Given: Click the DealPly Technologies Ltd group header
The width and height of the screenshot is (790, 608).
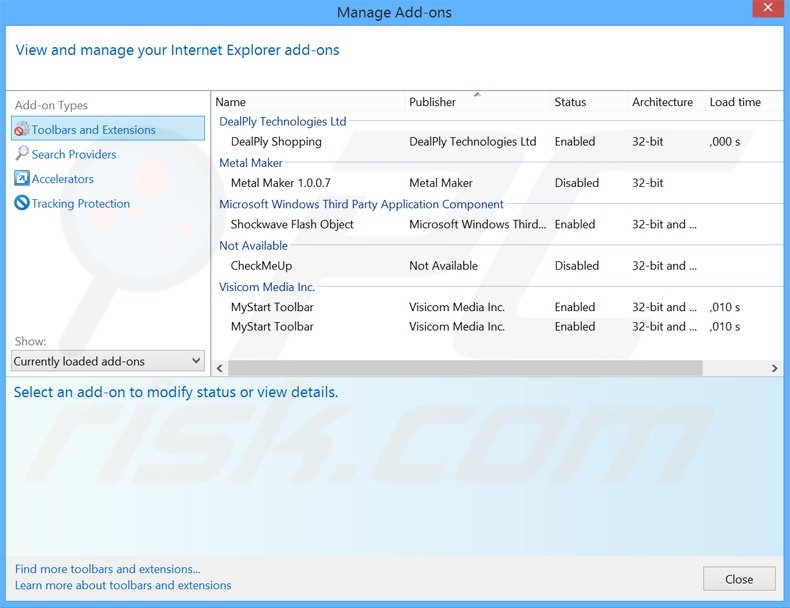Looking at the screenshot, I should 283,121.
